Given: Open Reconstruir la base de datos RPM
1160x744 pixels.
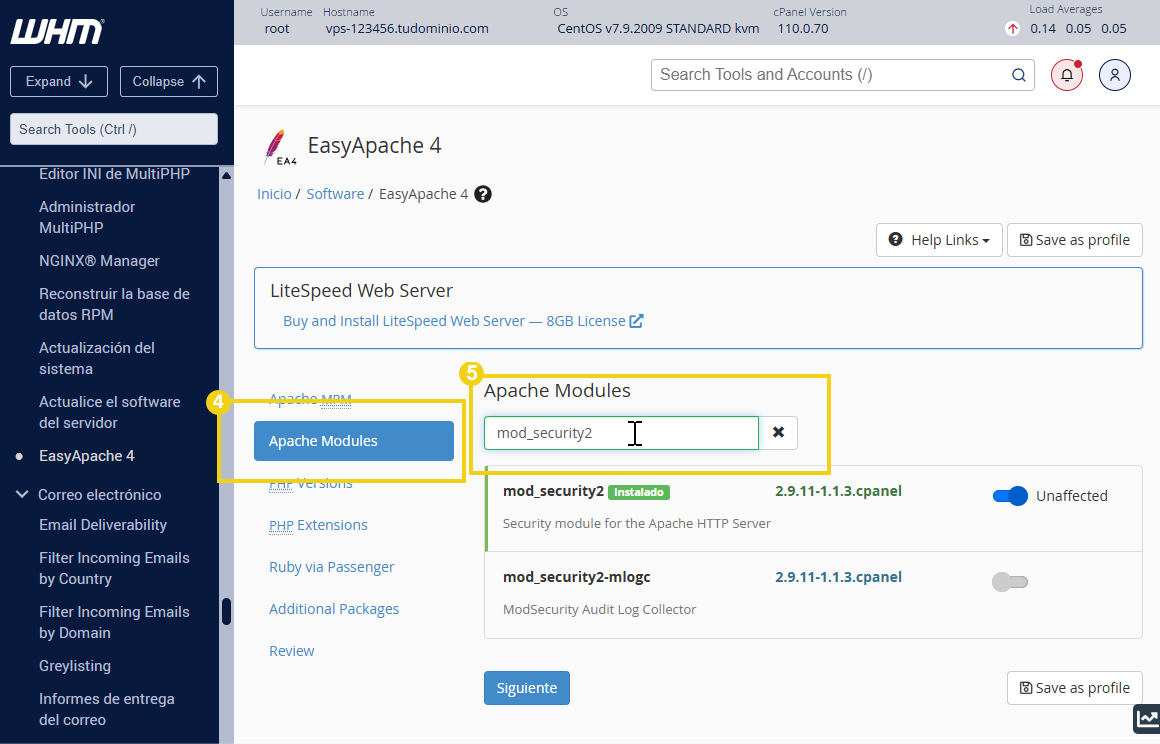Looking at the screenshot, I should pyautogui.click(x=115, y=304).
